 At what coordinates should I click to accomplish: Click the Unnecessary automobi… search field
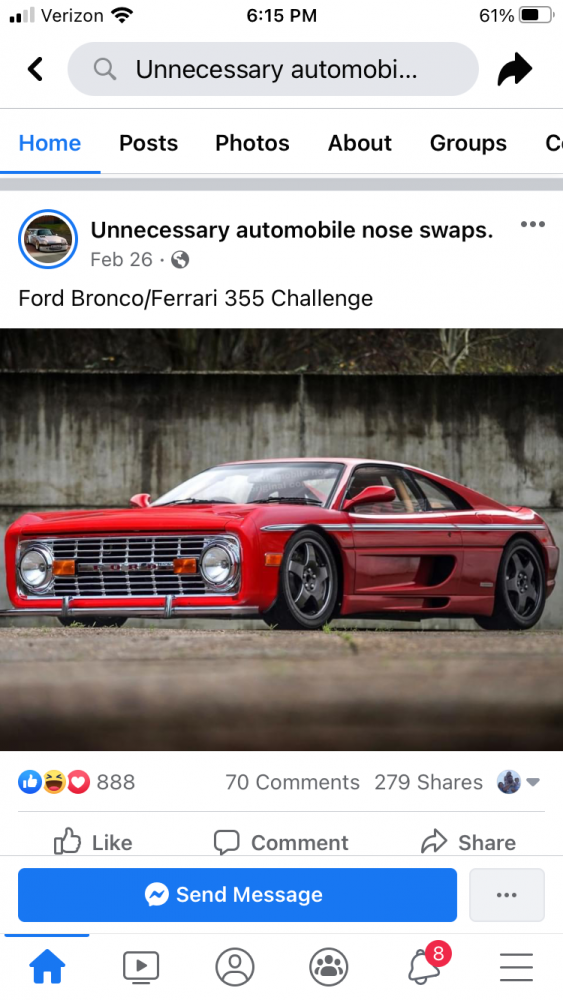[x=273, y=69]
